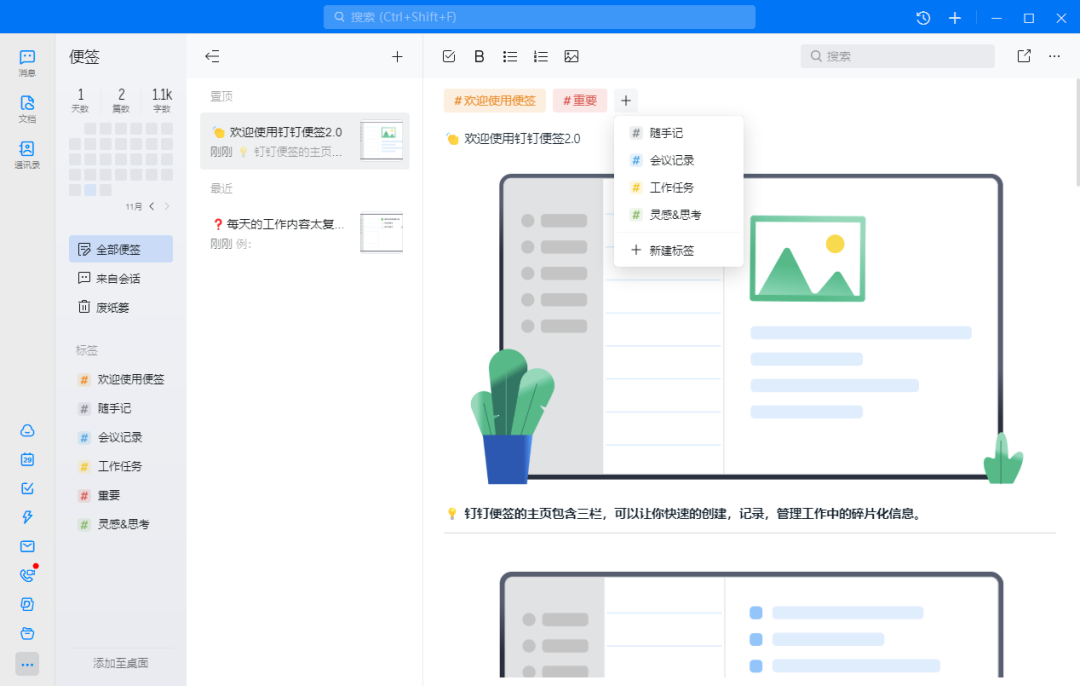The image size is (1080, 686).
Task: Select 随手记 in tag dropdown
Action: coord(678,133)
